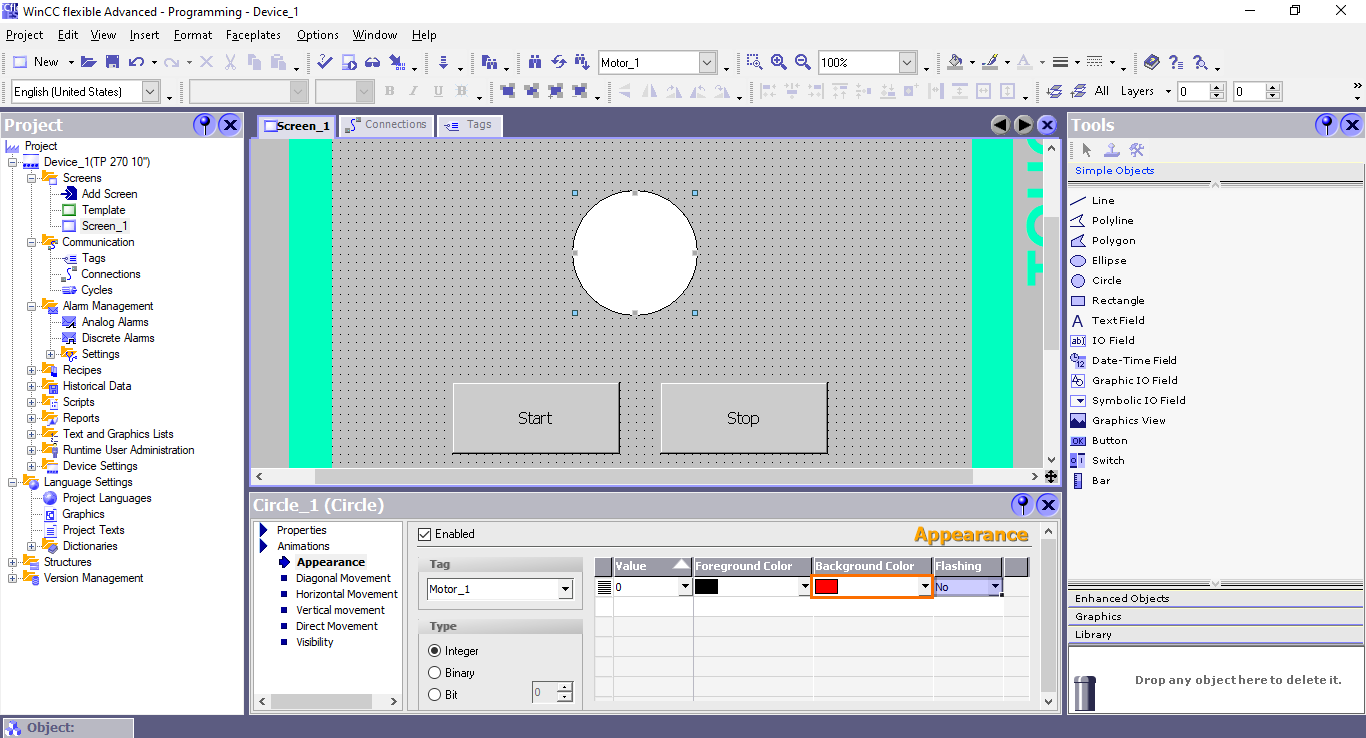
Task: Click the glasses icon in toolbar
Action: 372,62
